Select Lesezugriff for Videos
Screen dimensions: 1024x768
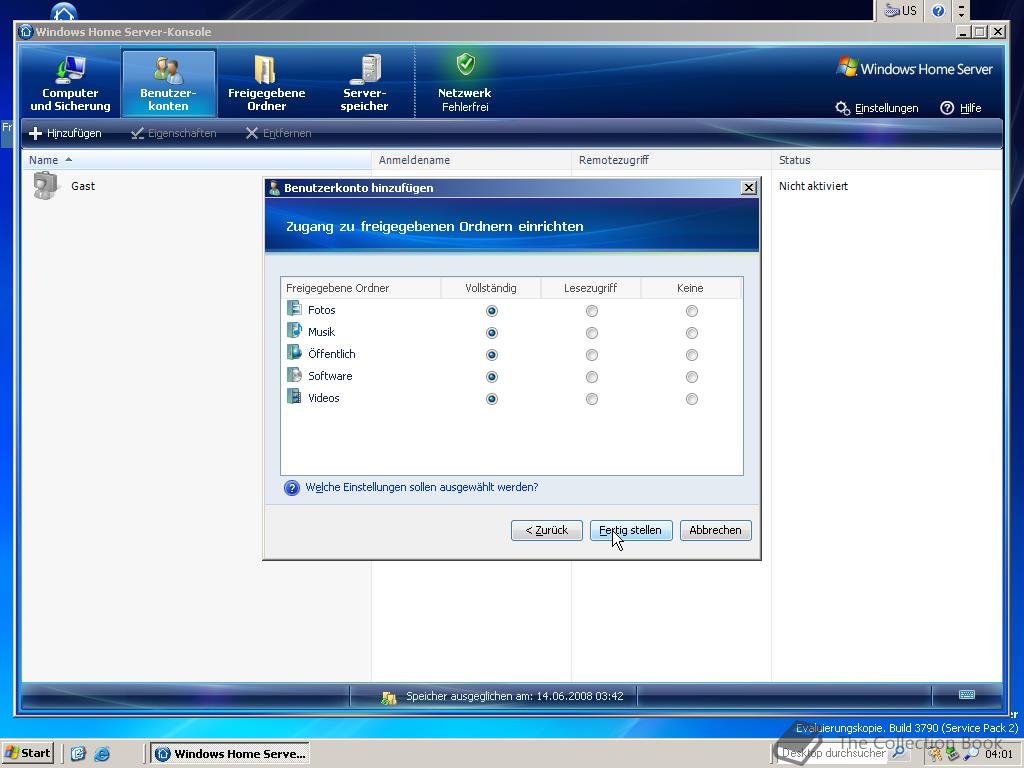(592, 399)
